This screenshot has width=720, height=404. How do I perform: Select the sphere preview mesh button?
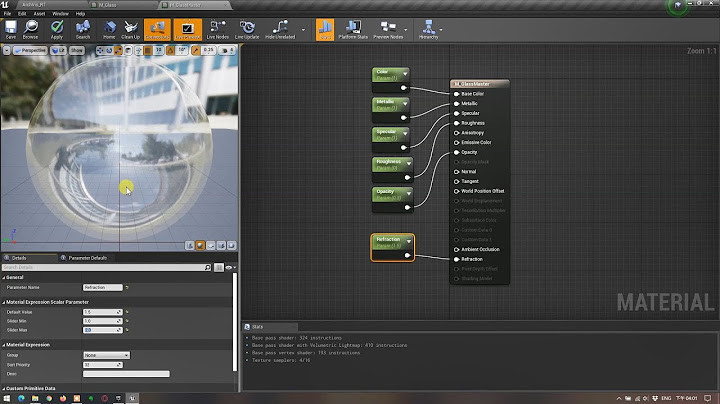[200, 246]
